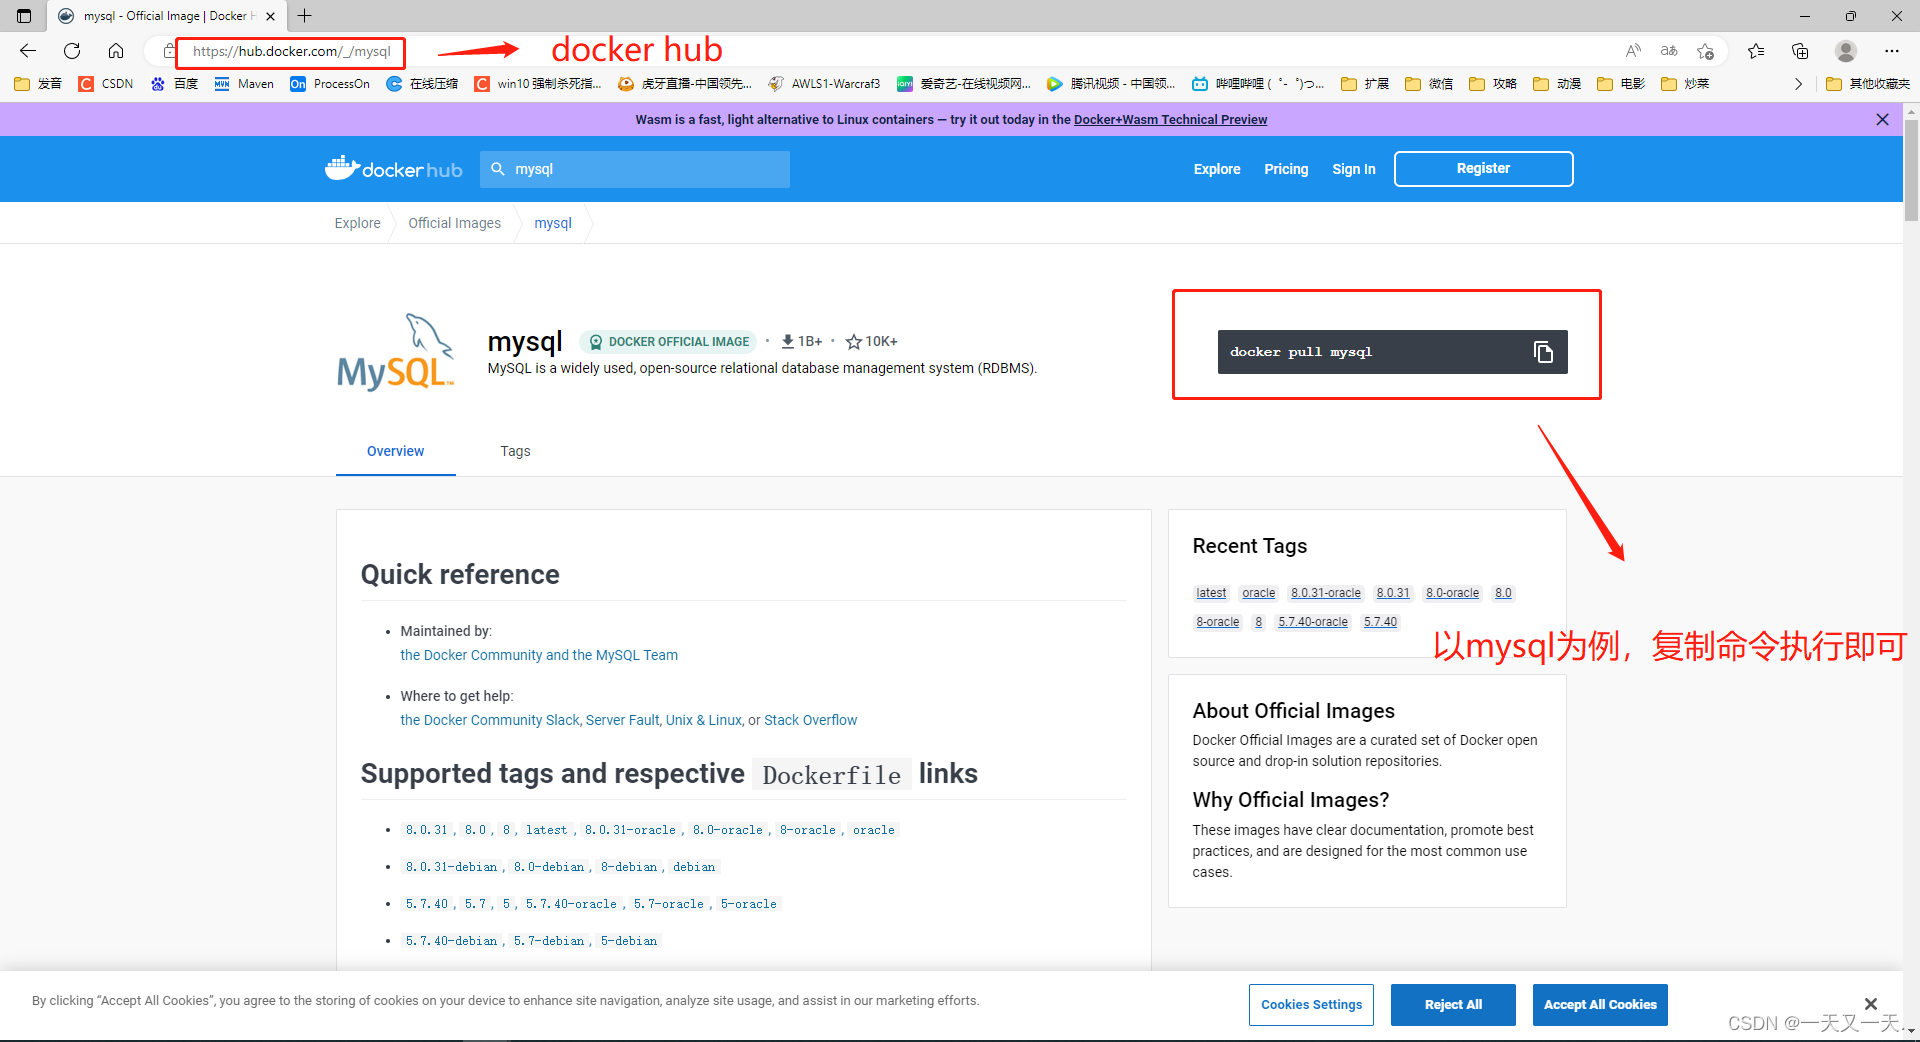The height and width of the screenshot is (1042, 1920).
Task: Open the ProcessOn bookmark
Action: coord(330,84)
